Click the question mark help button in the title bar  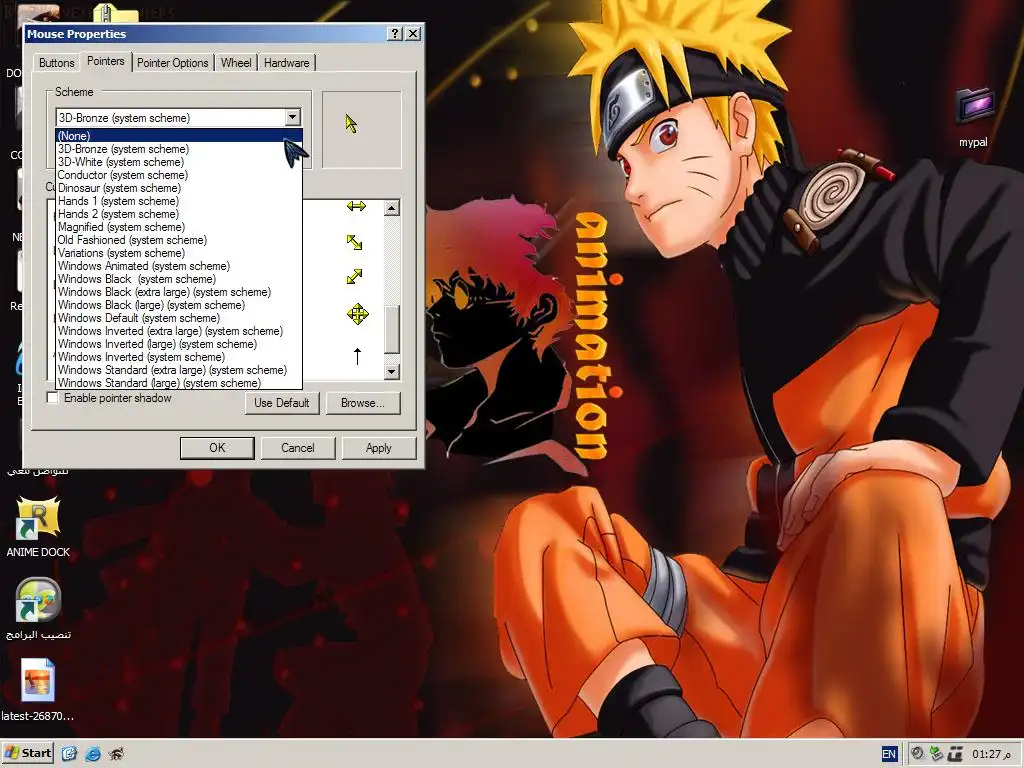coord(394,34)
